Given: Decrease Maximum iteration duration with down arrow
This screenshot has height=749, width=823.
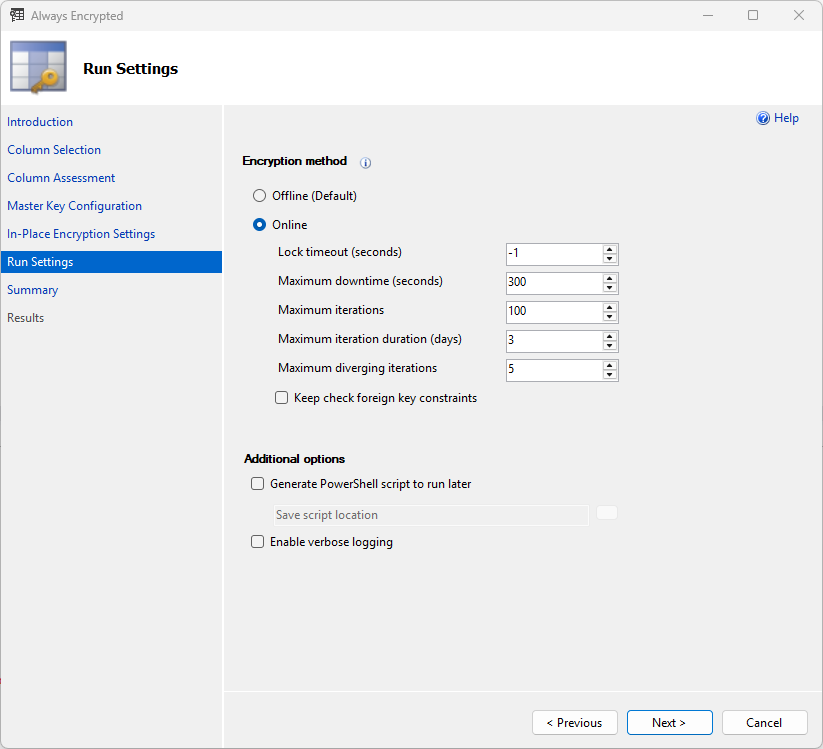Looking at the screenshot, I should (609, 345).
